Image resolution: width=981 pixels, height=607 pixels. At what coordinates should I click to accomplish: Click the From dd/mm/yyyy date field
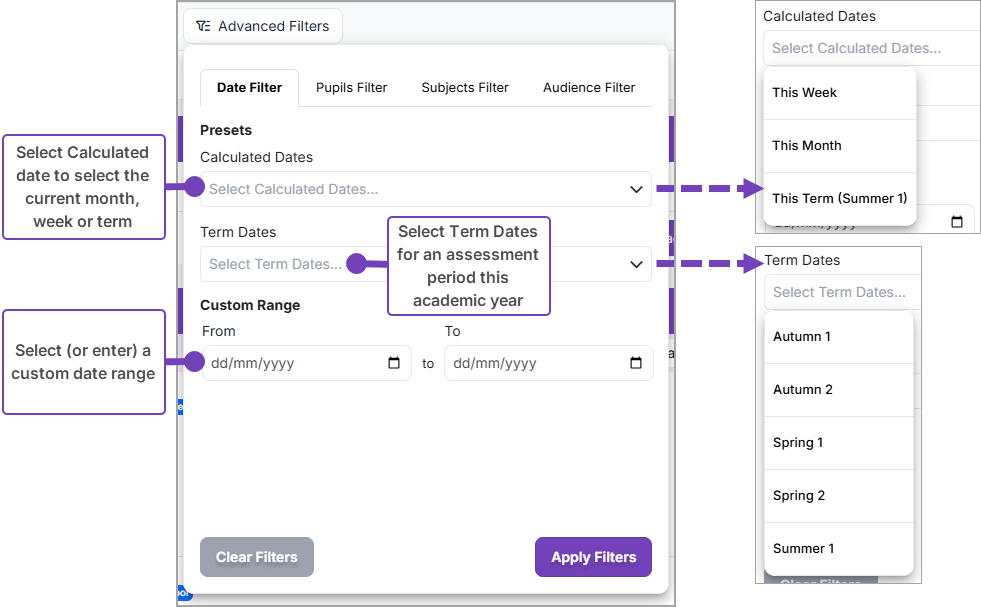coord(290,363)
